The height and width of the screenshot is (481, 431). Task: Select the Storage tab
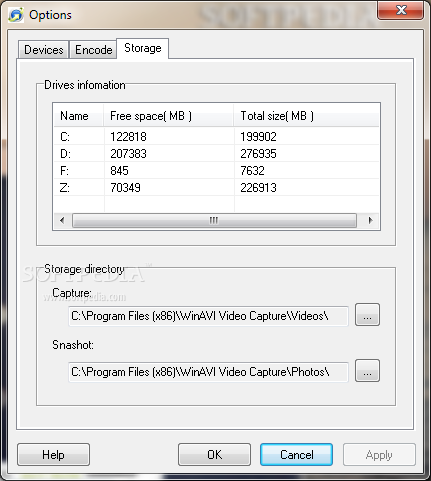143,48
